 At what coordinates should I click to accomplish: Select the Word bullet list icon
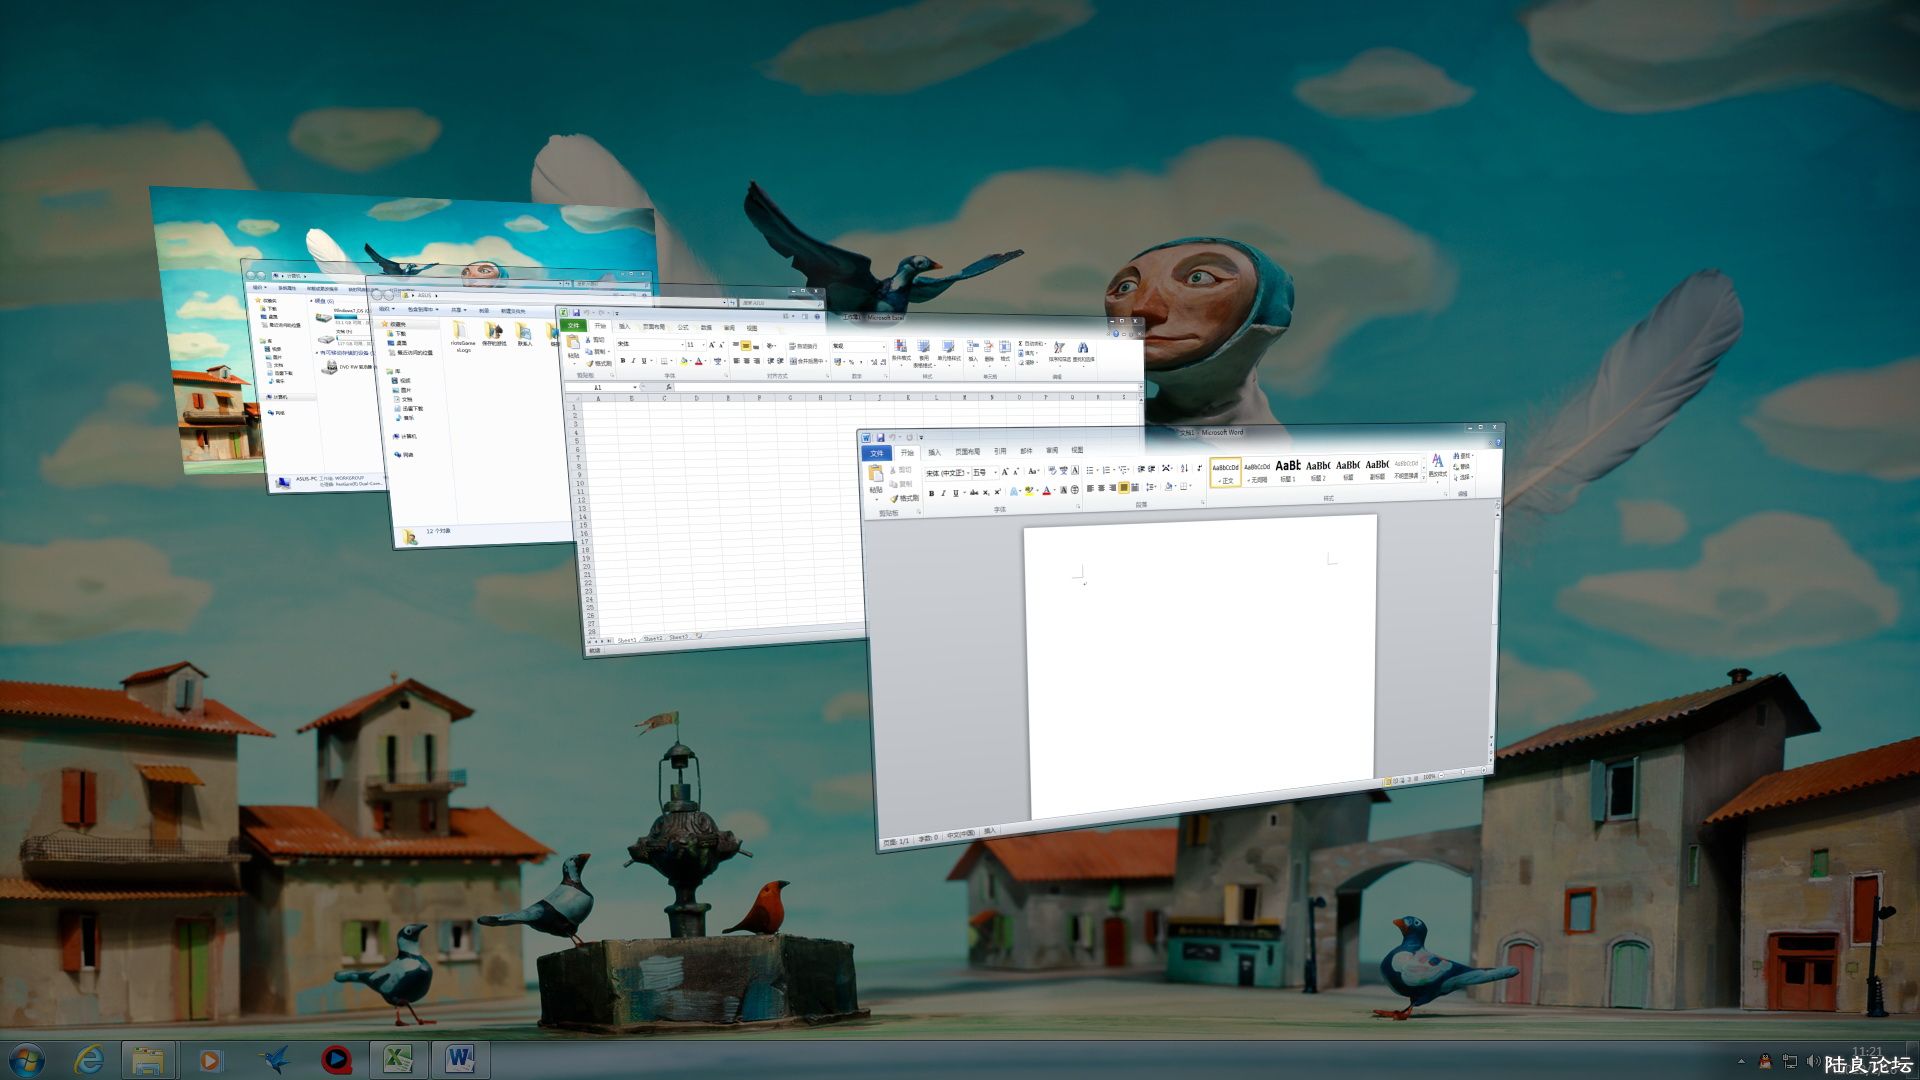point(1090,470)
